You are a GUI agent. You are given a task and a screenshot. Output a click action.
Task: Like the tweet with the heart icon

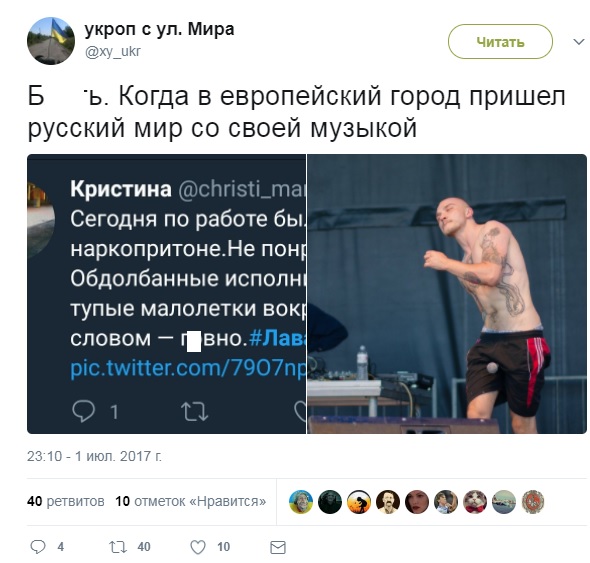point(198,547)
